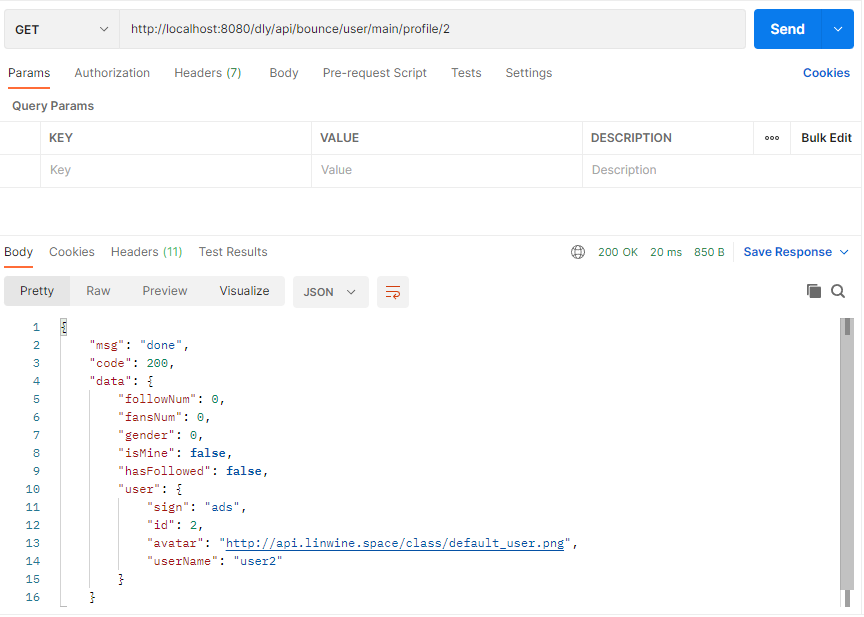Switch response view to Raw
The image size is (864, 617).
(x=98, y=291)
